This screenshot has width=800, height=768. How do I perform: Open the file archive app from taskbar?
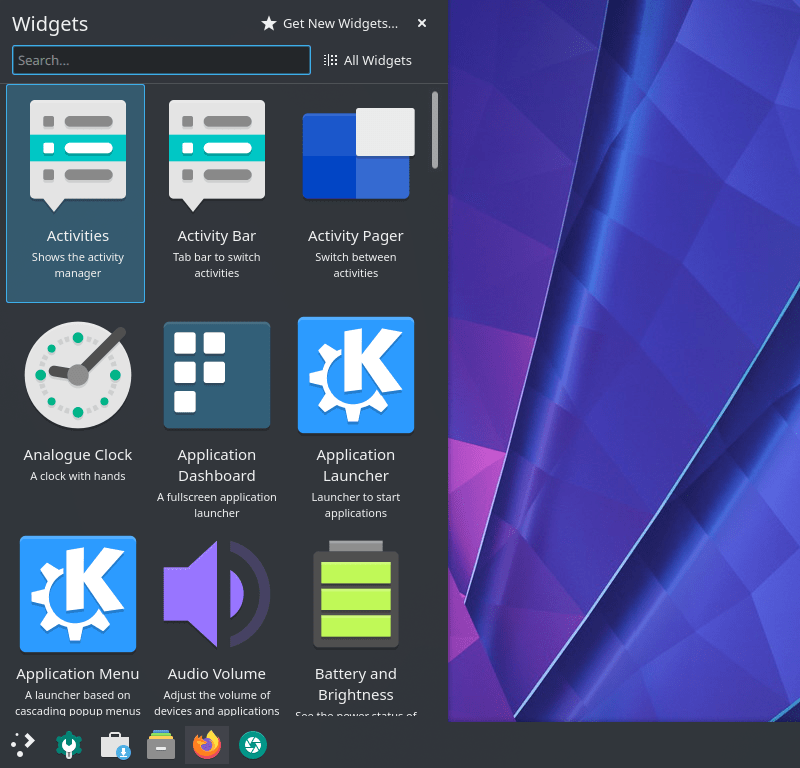(x=160, y=745)
